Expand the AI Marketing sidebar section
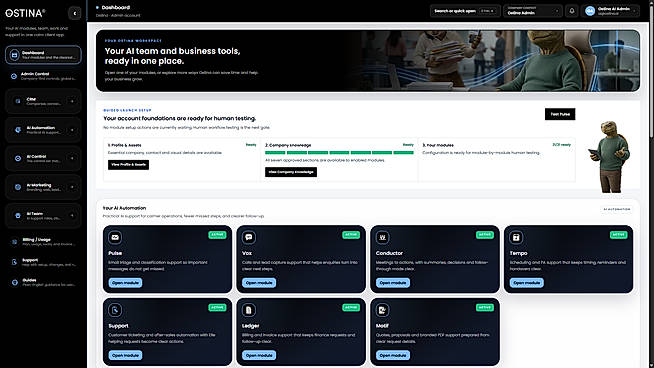 [x=72, y=187]
